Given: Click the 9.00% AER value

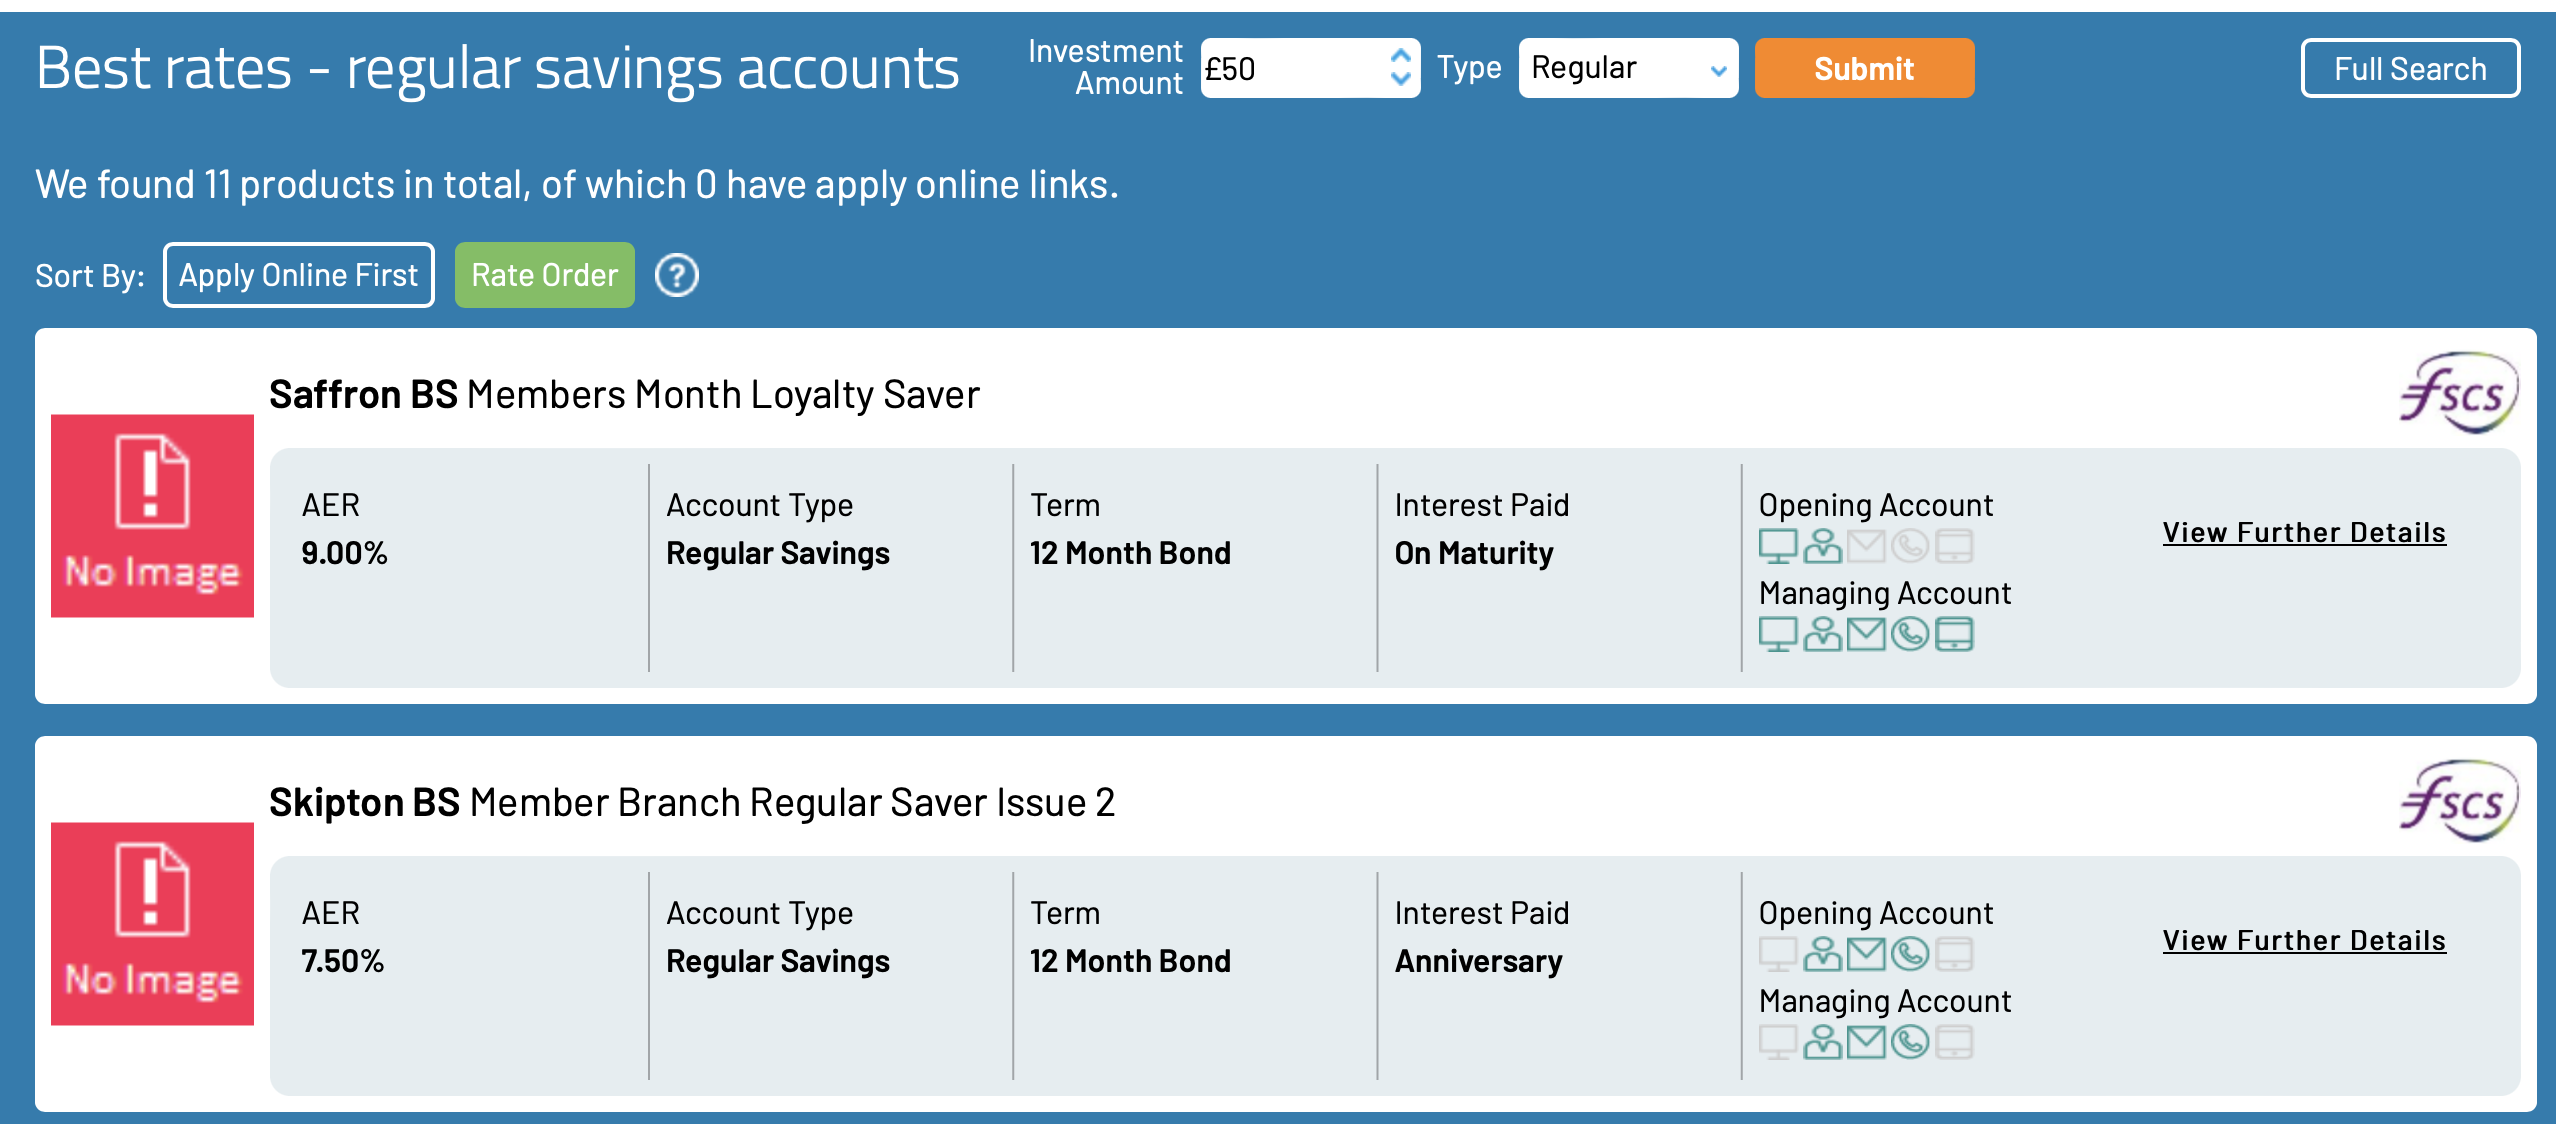Looking at the screenshot, I should point(344,553).
